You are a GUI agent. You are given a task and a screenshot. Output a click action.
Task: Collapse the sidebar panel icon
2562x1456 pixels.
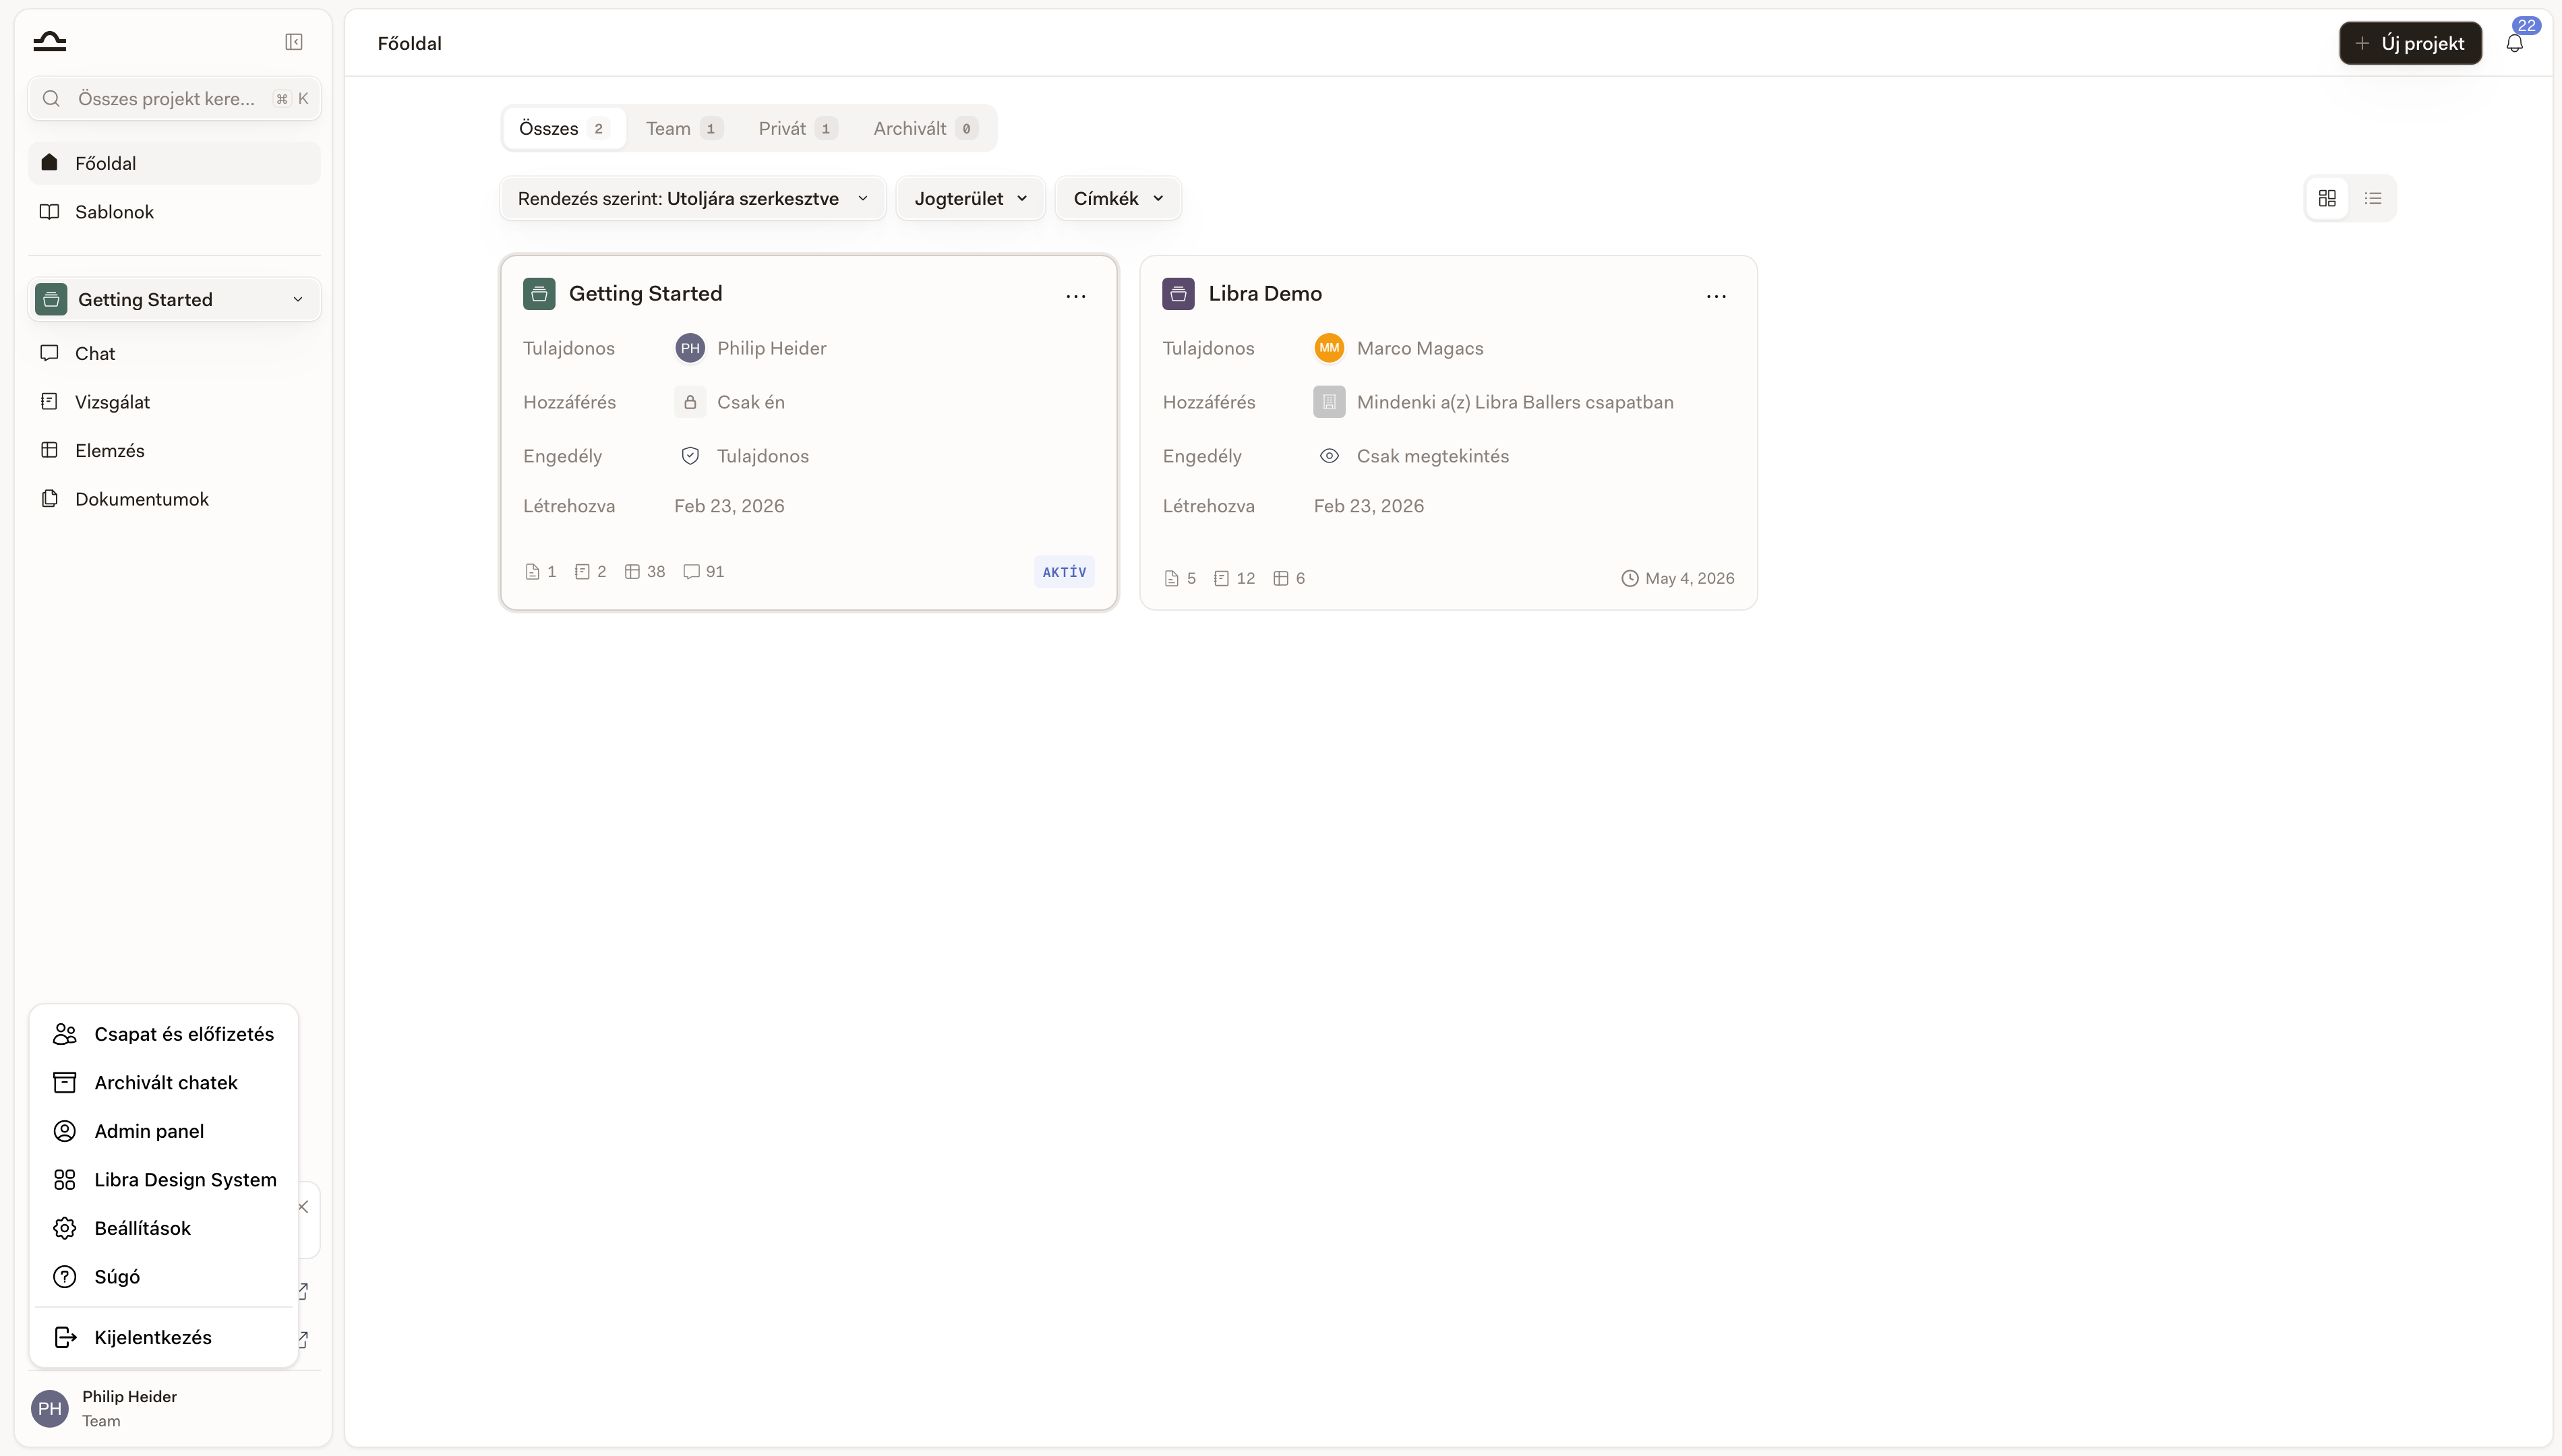(x=294, y=42)
